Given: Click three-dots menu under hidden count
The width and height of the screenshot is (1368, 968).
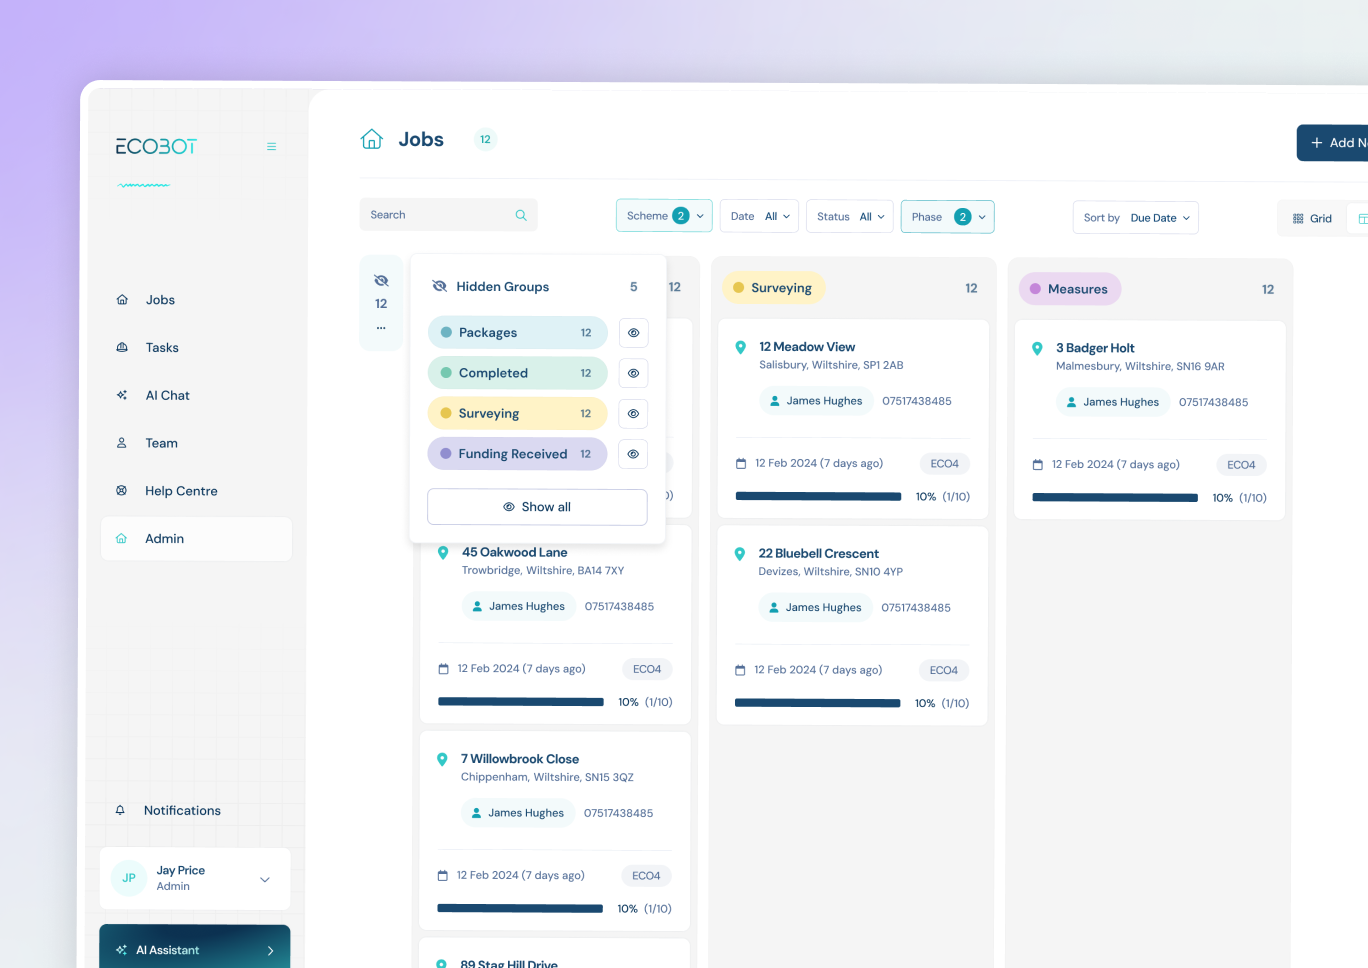Looking at the screenshot, I should 381,328.
